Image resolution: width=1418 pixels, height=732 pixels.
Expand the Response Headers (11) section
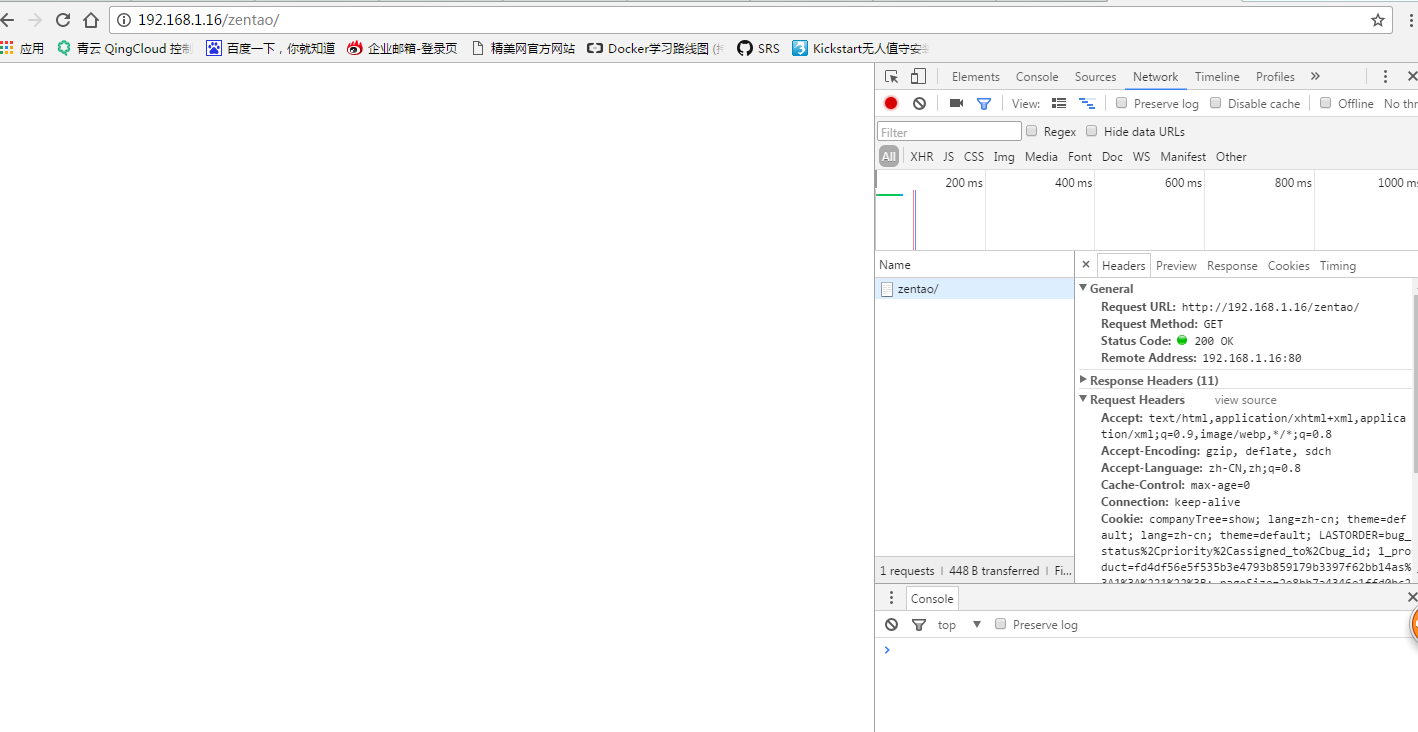pyautogui.click(x=1083, y=380)
